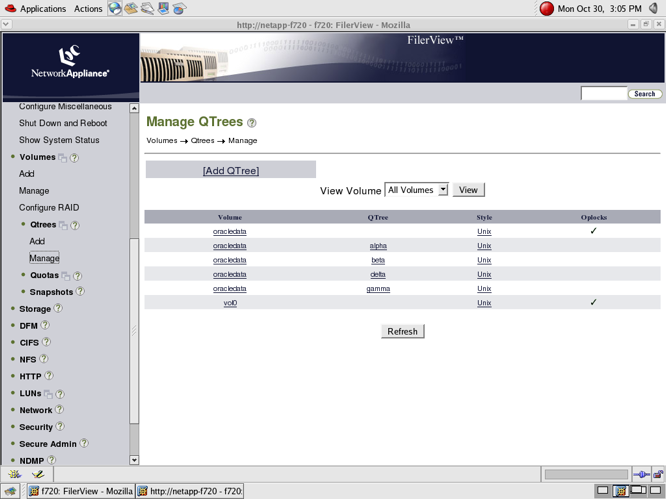
Task: Expand the Storage section in sidebar
Action: (x=35, y=309)
